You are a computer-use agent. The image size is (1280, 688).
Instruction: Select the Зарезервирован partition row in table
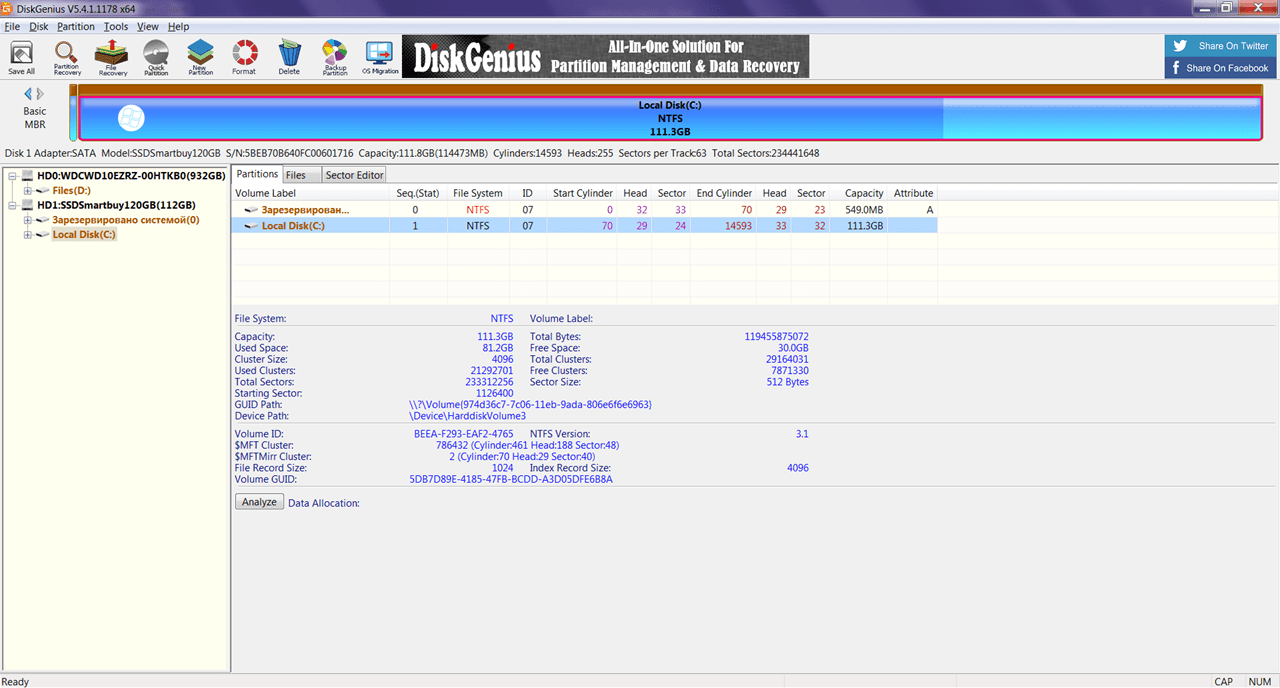pyautogui.click(x=585, y=210)
